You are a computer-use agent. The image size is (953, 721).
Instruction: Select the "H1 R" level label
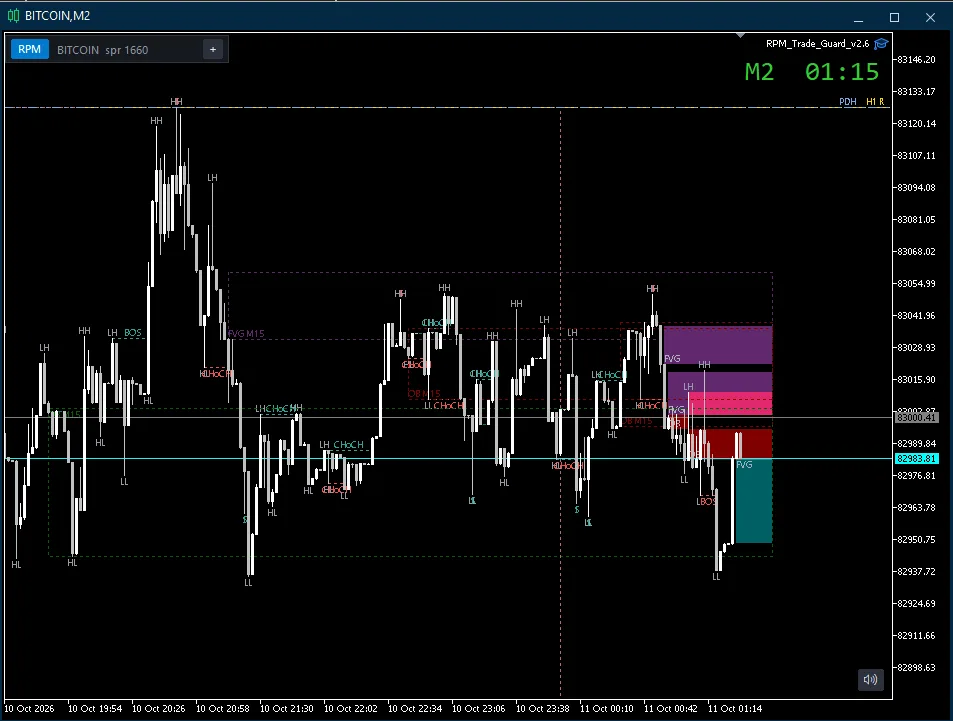(875, 102)
